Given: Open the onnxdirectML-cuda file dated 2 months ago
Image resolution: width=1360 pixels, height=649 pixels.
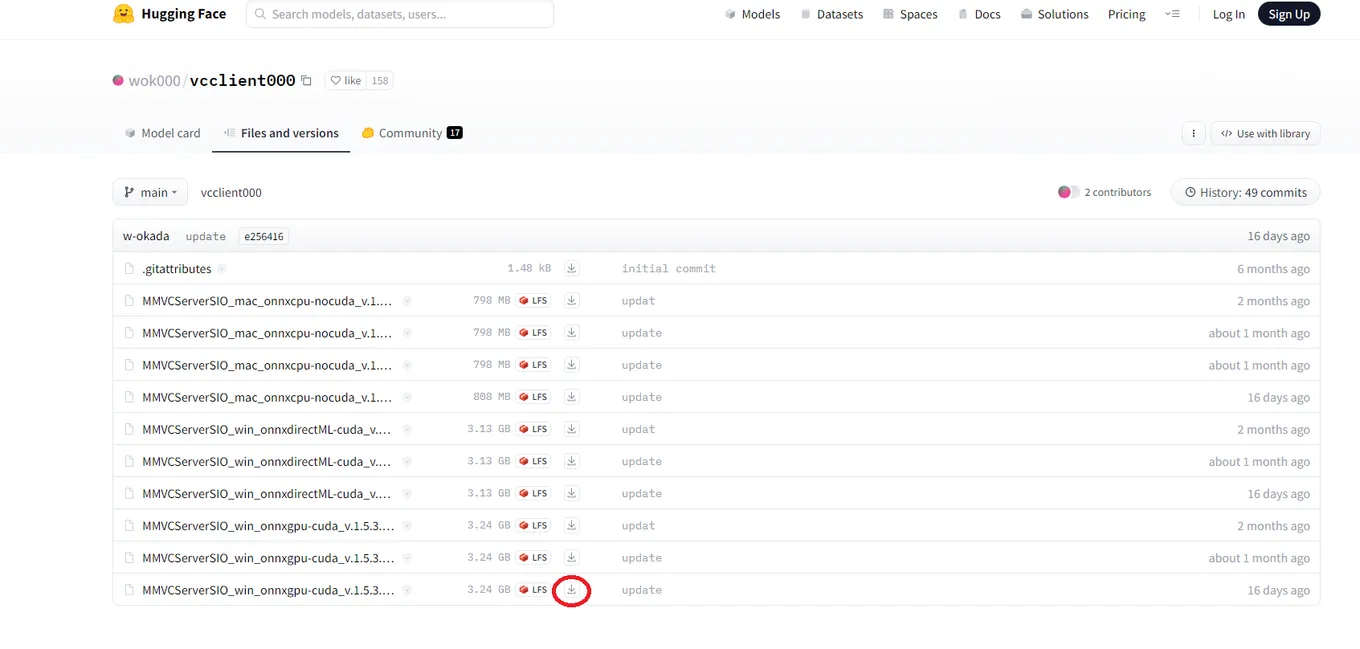Looking at the screenshot, I should point(267,429).
